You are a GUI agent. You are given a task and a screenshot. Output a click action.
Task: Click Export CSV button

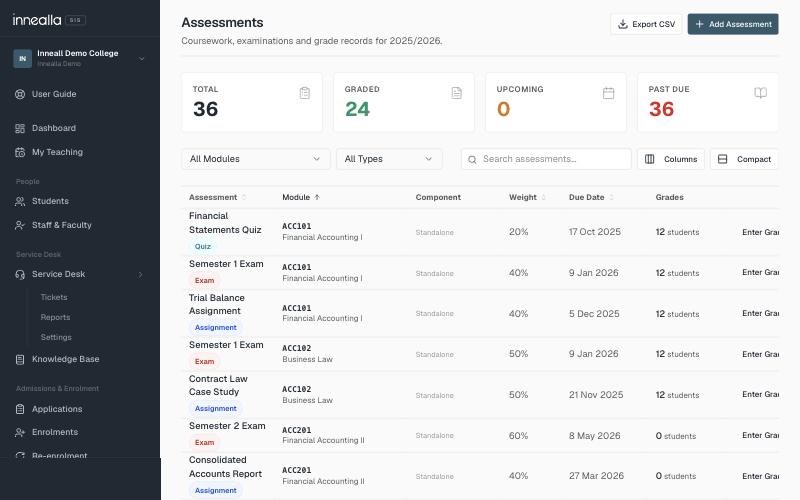pyautogui.click(x=646, y=24)
